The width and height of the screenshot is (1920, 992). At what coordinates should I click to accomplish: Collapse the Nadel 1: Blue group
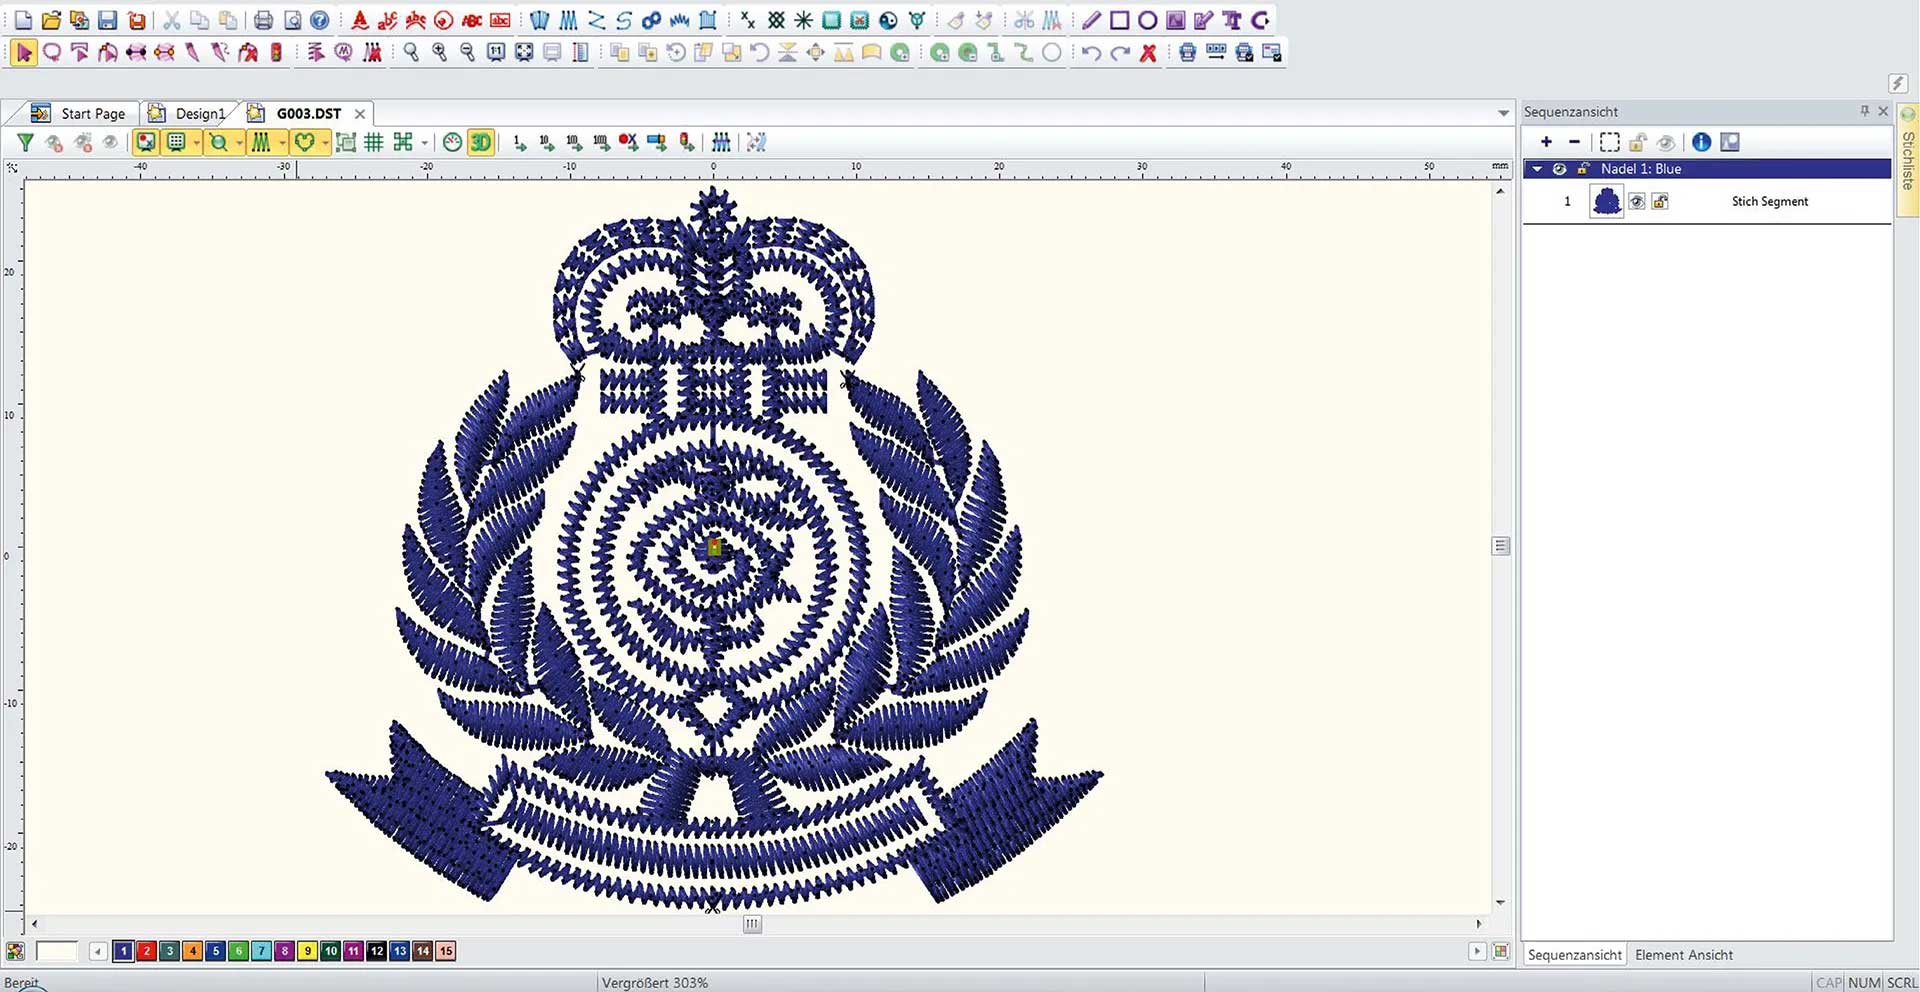(x=1537, y=169)
